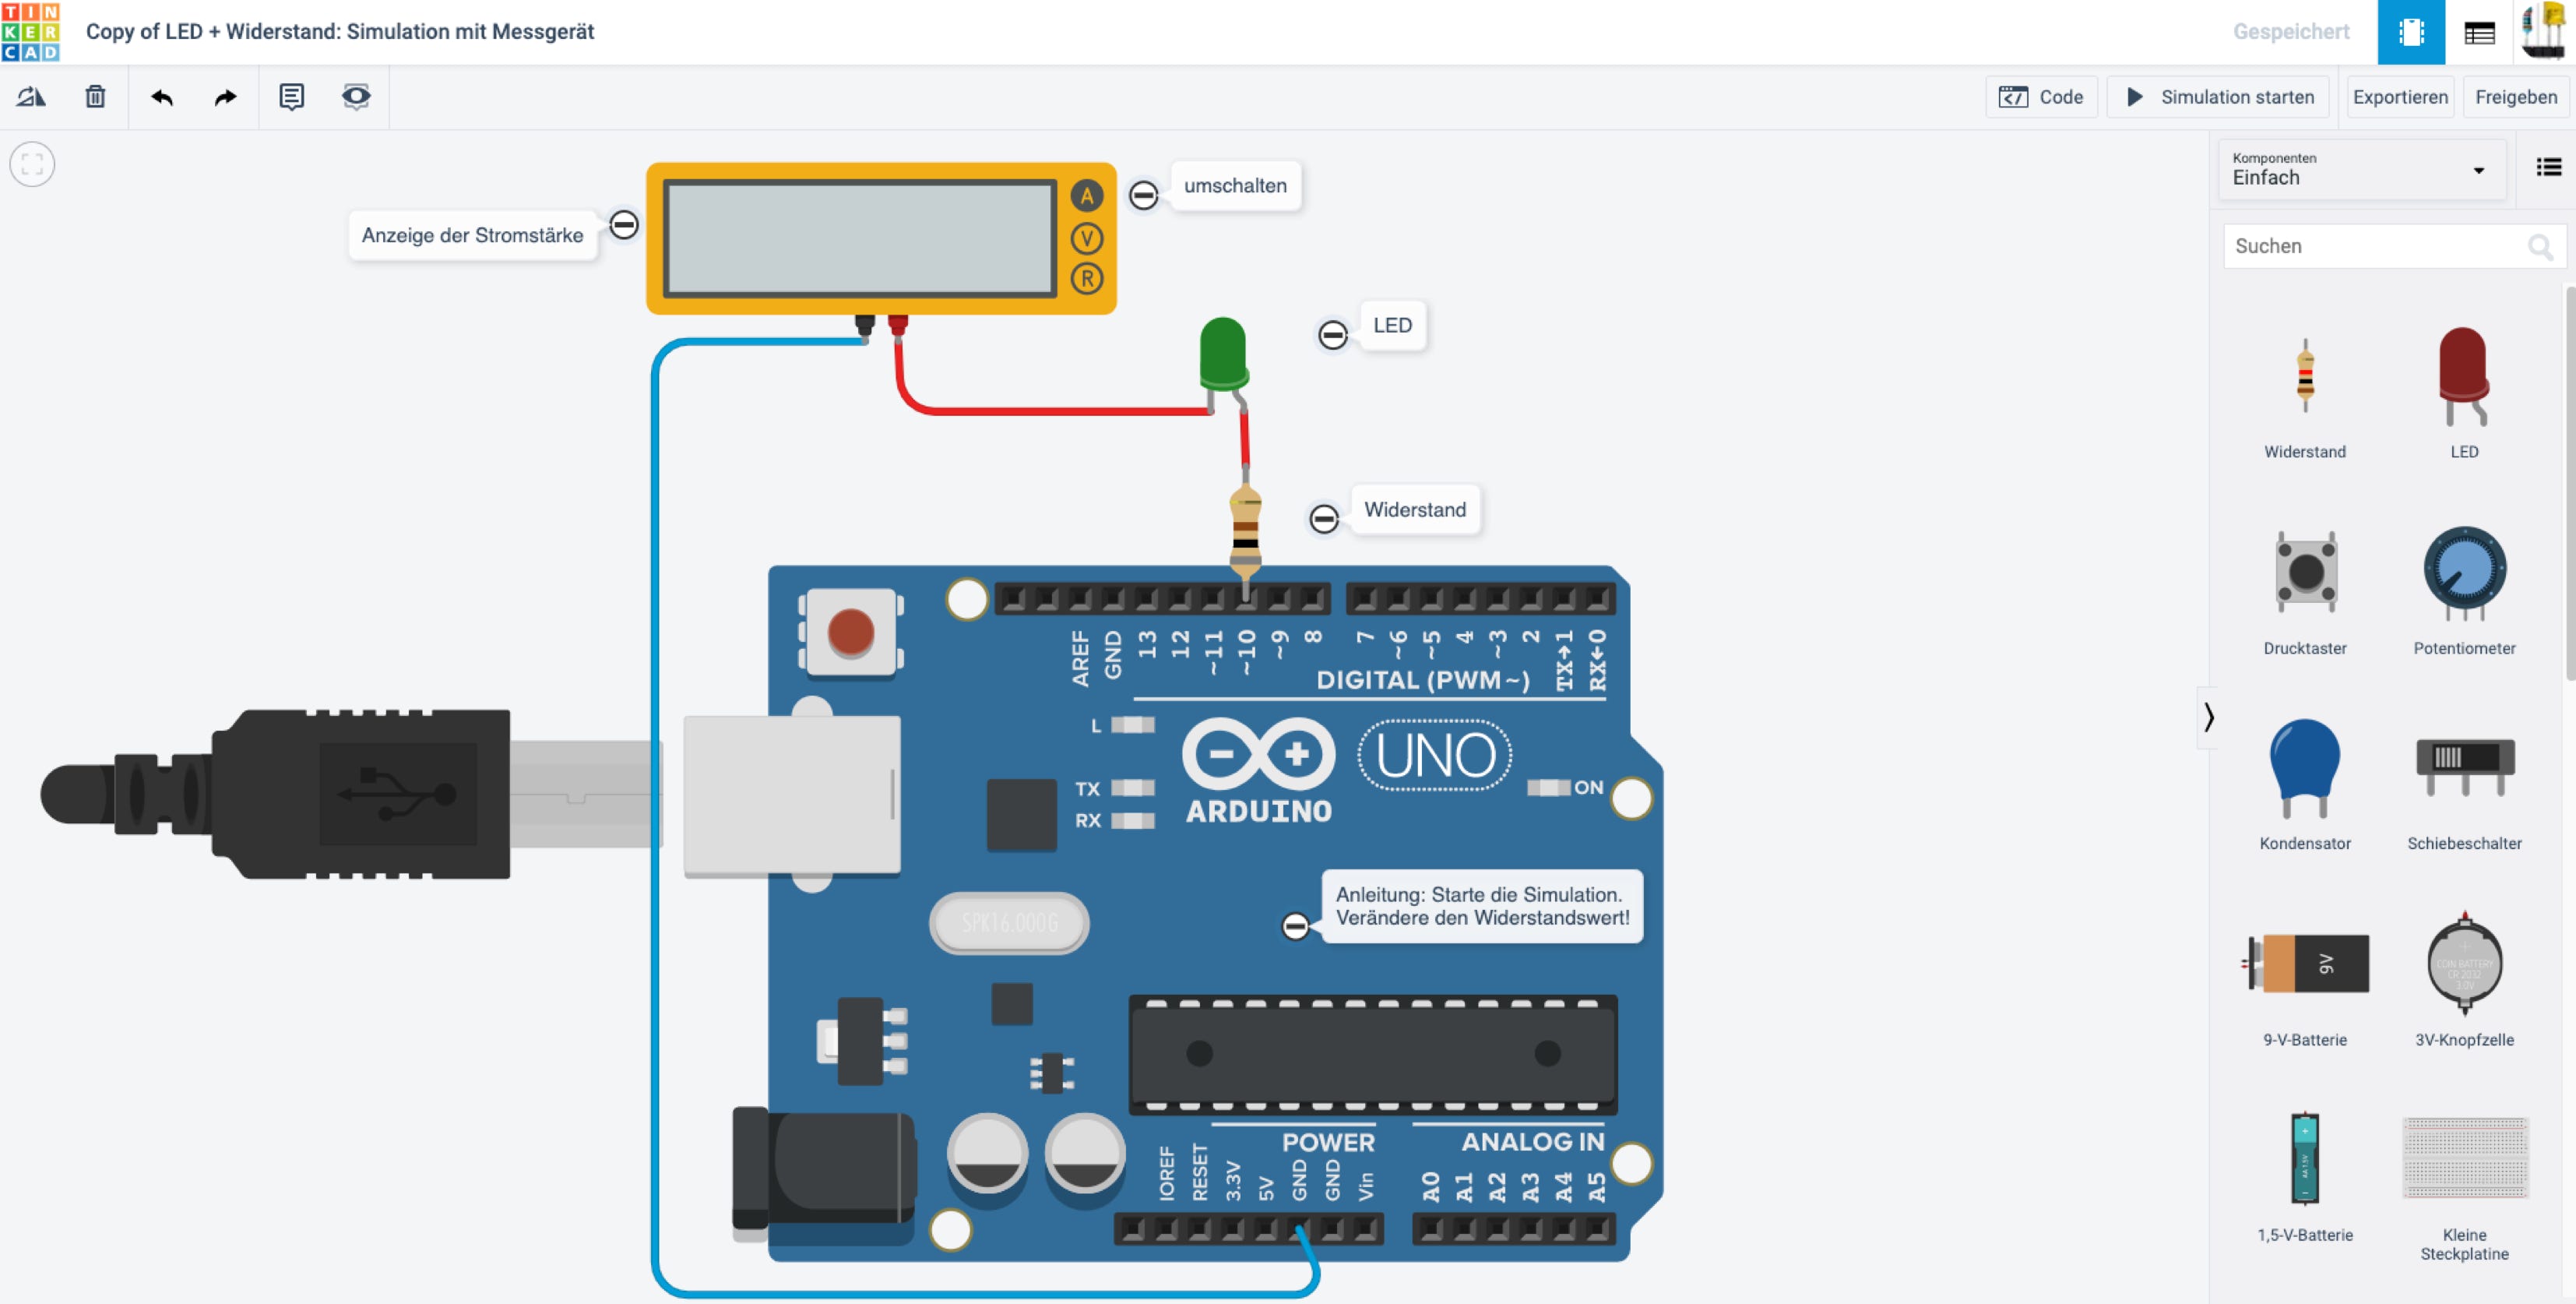
Task: Zoom to fit the canvas
Action: 32,164
